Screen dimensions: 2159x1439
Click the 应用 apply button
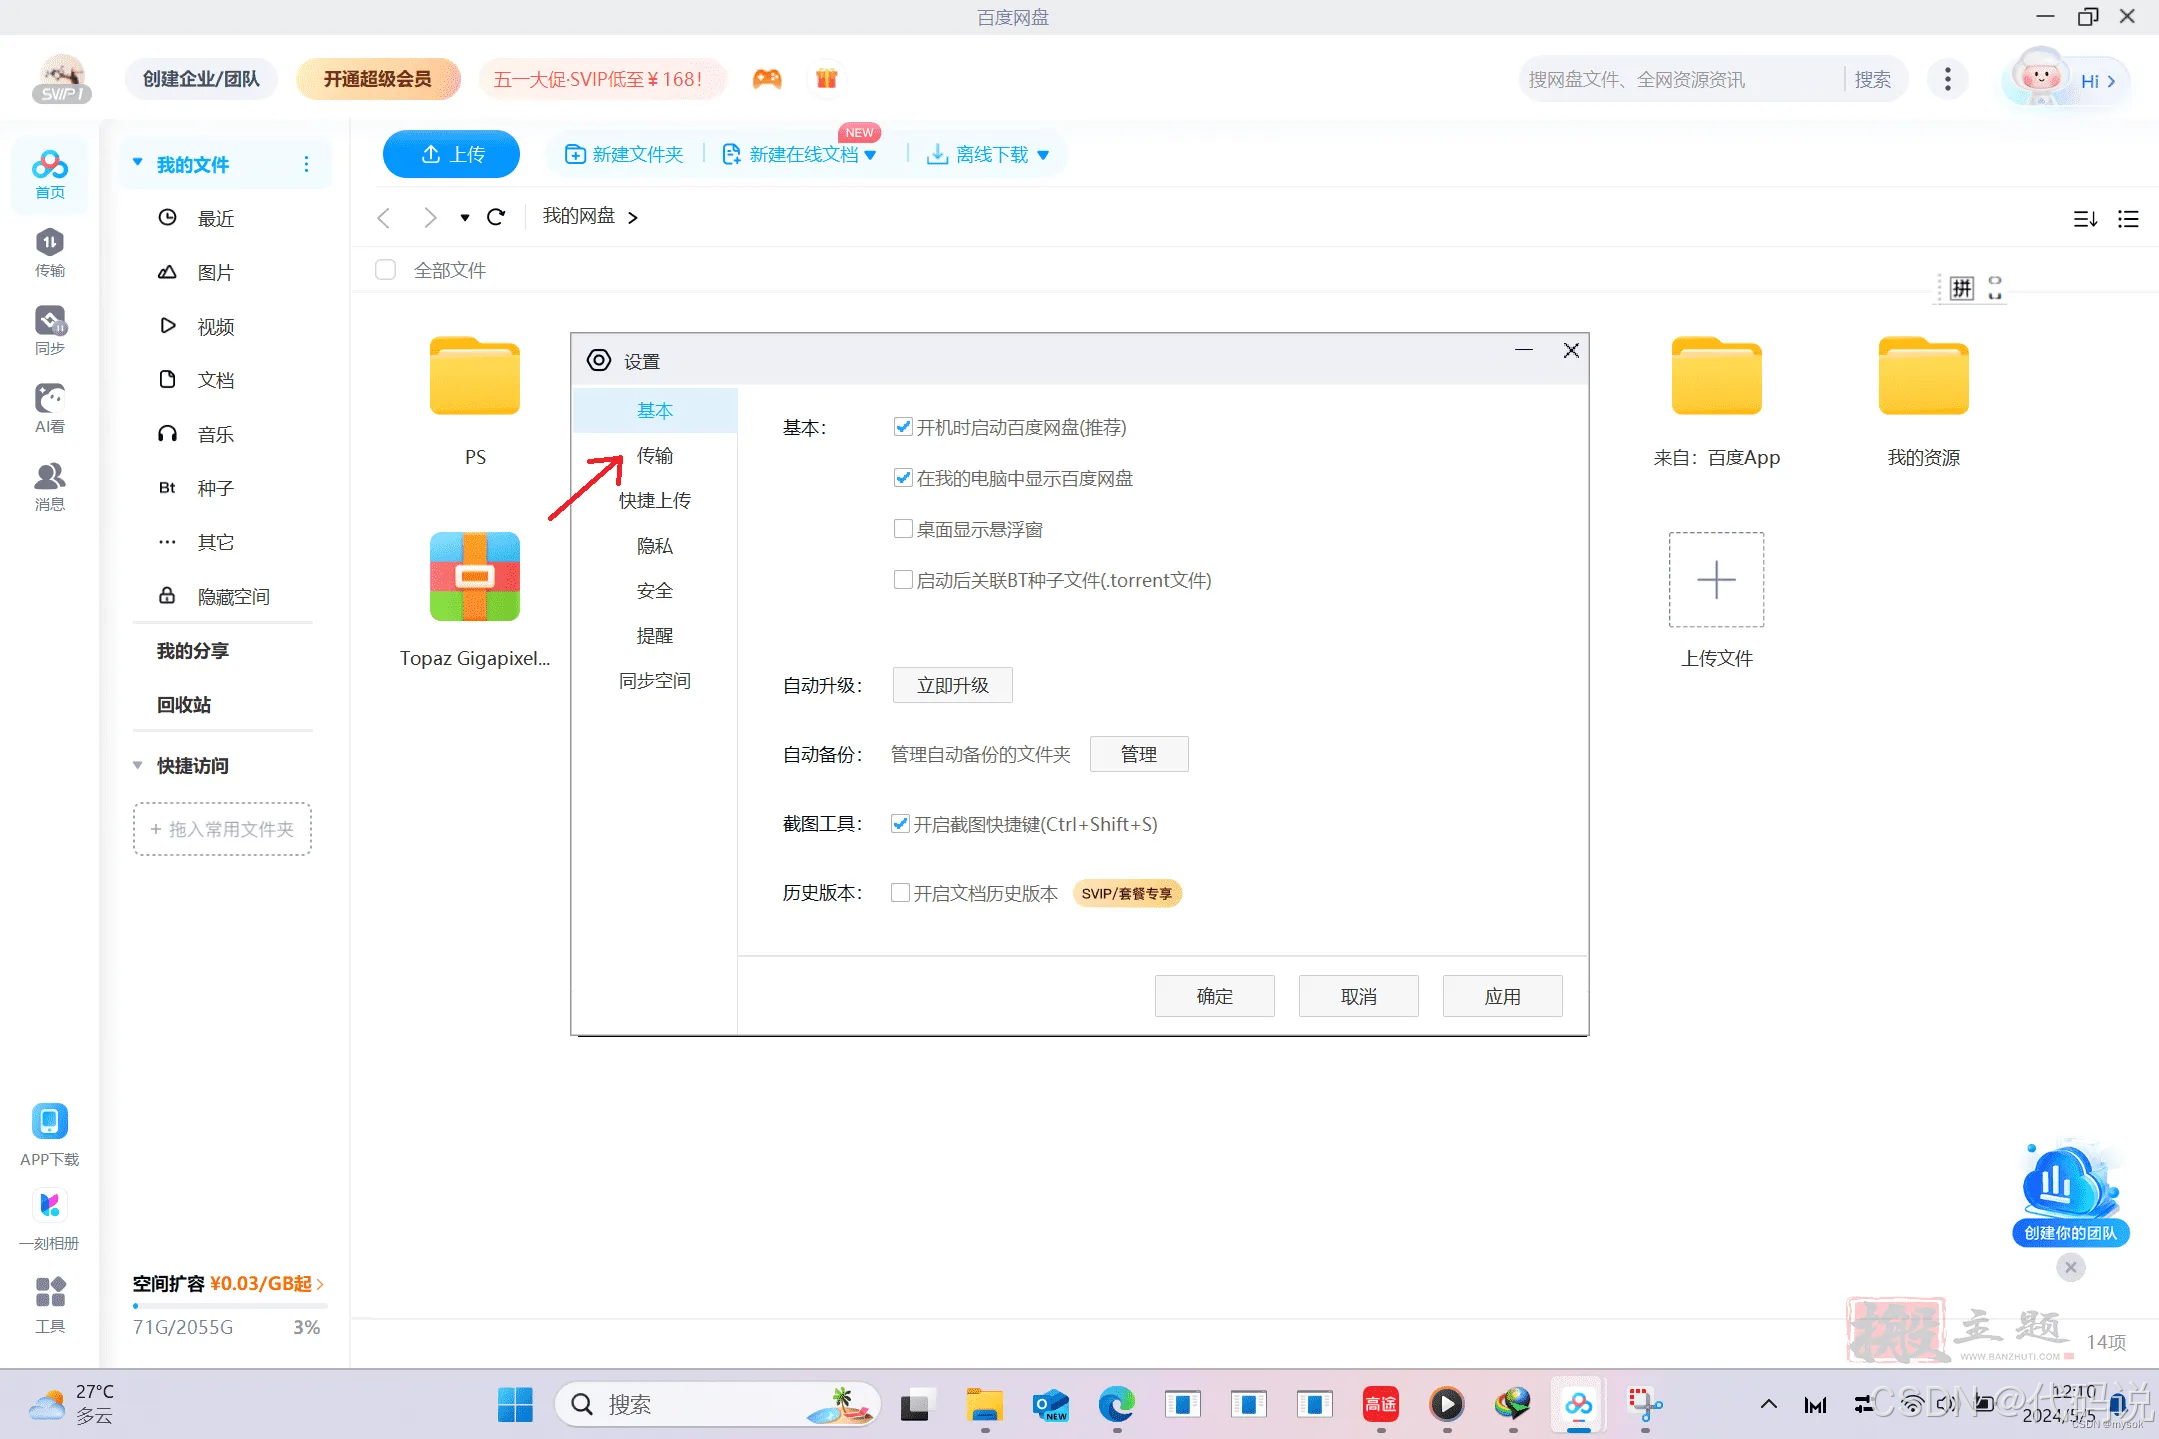click(1502, 996)
